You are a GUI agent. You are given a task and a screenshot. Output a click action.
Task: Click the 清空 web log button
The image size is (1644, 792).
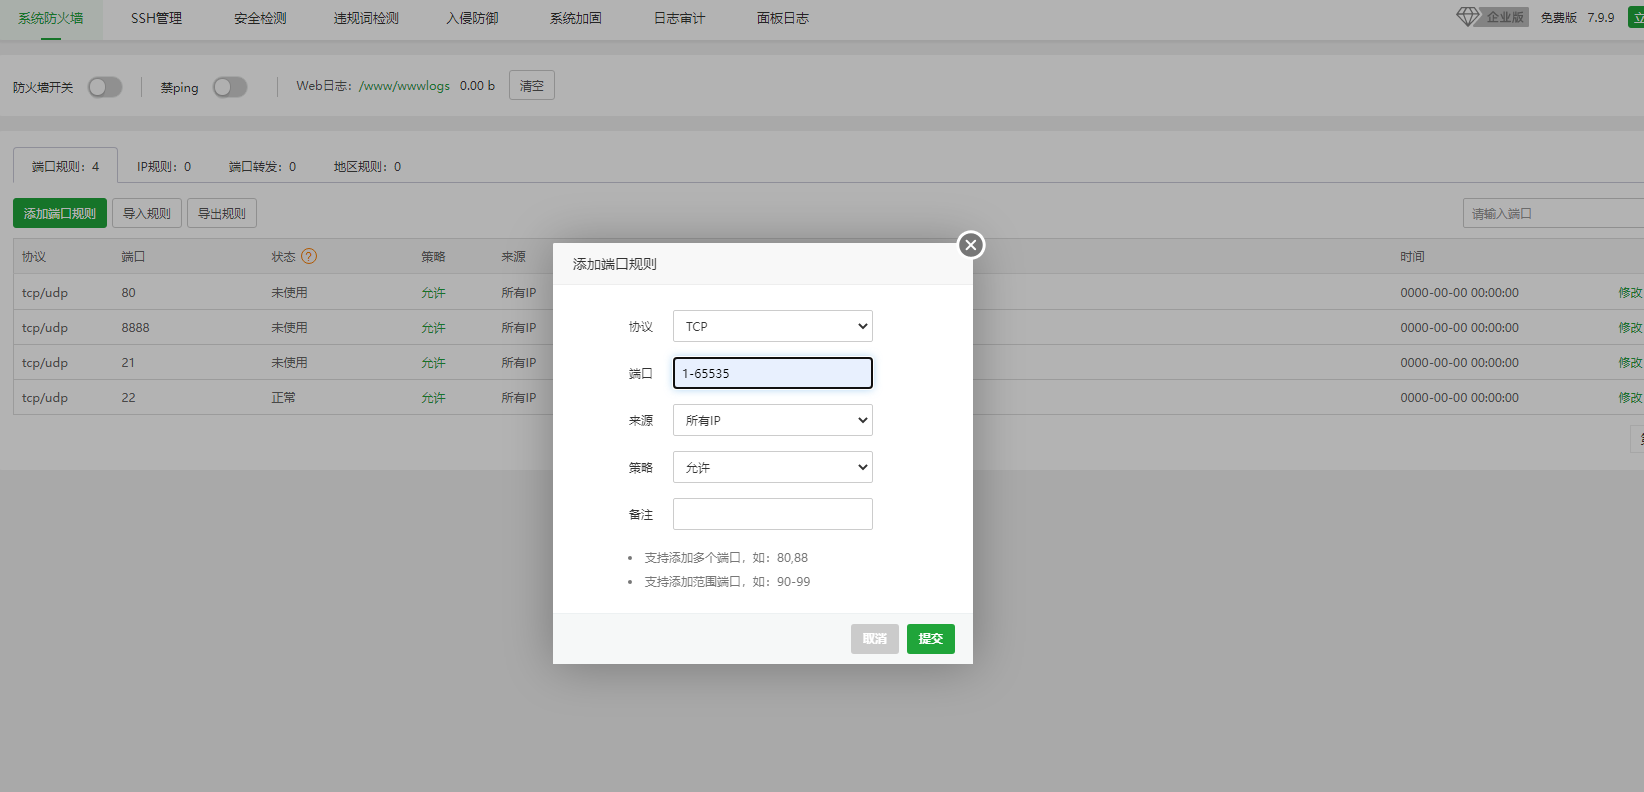(532, 86)
